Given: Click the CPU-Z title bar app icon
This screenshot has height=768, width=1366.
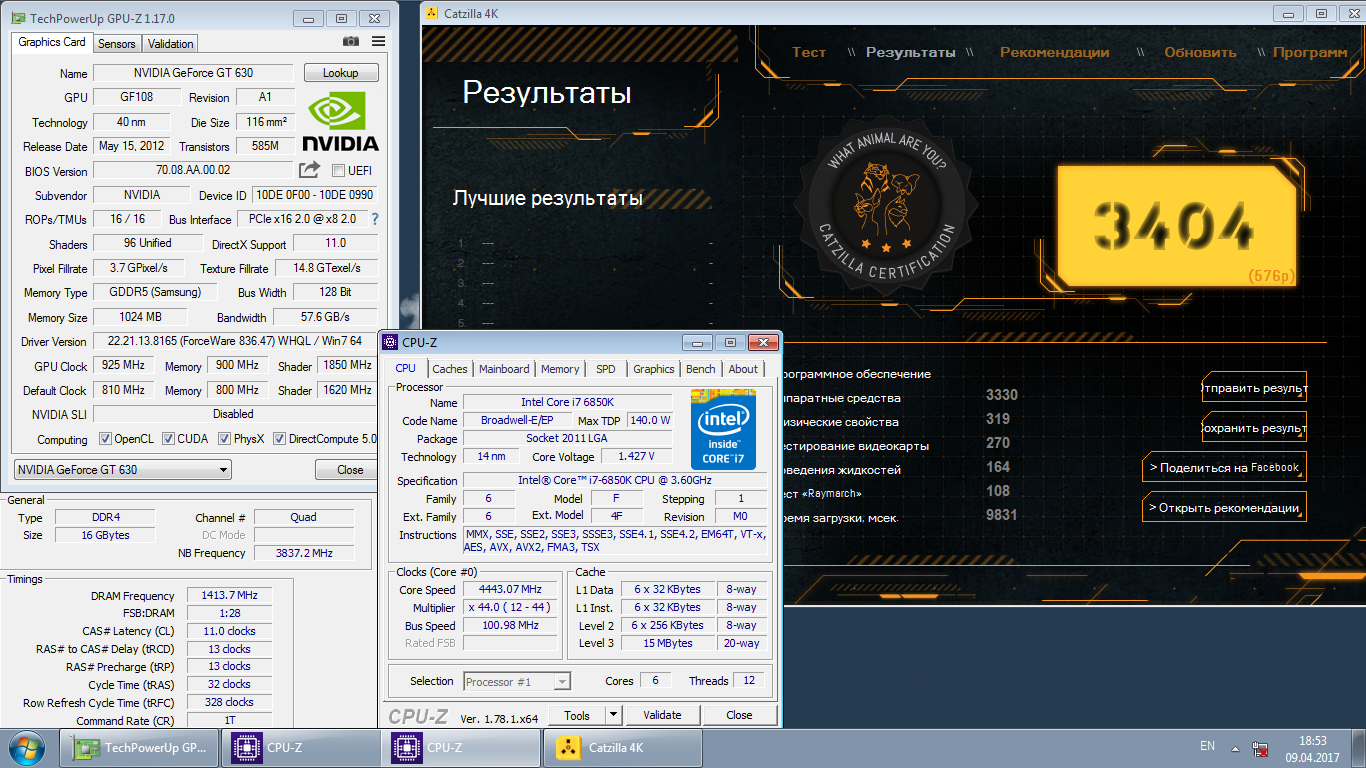Looking at the screenshot, I should click(x=390, y=342).
